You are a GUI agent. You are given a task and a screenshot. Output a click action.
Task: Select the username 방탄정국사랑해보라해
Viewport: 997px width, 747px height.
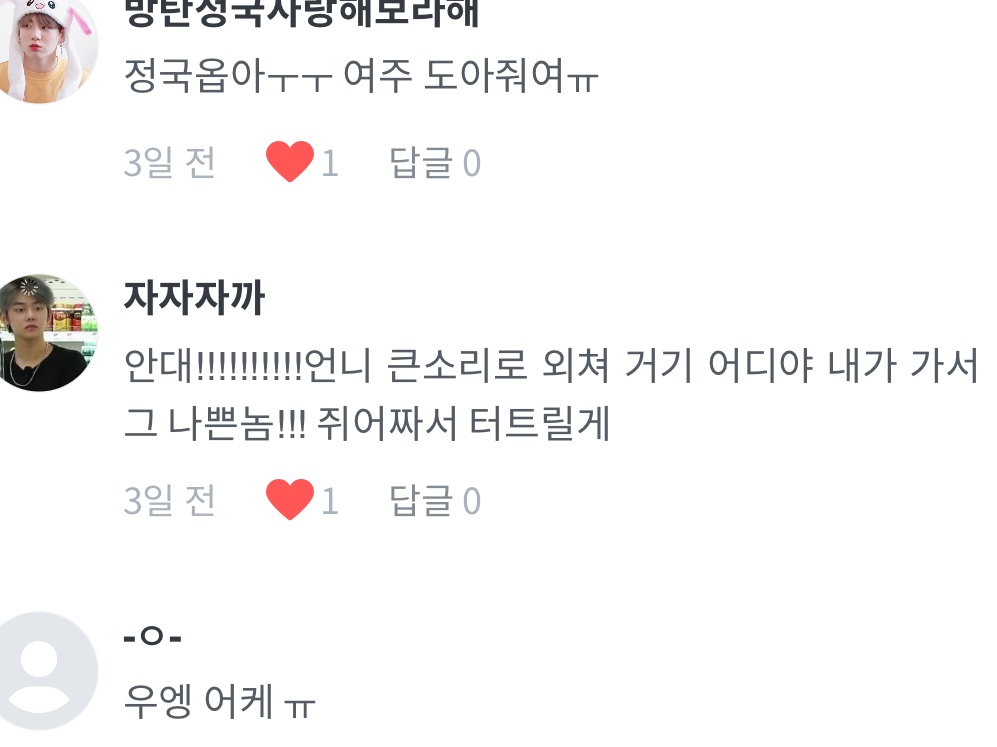point(301,11)
